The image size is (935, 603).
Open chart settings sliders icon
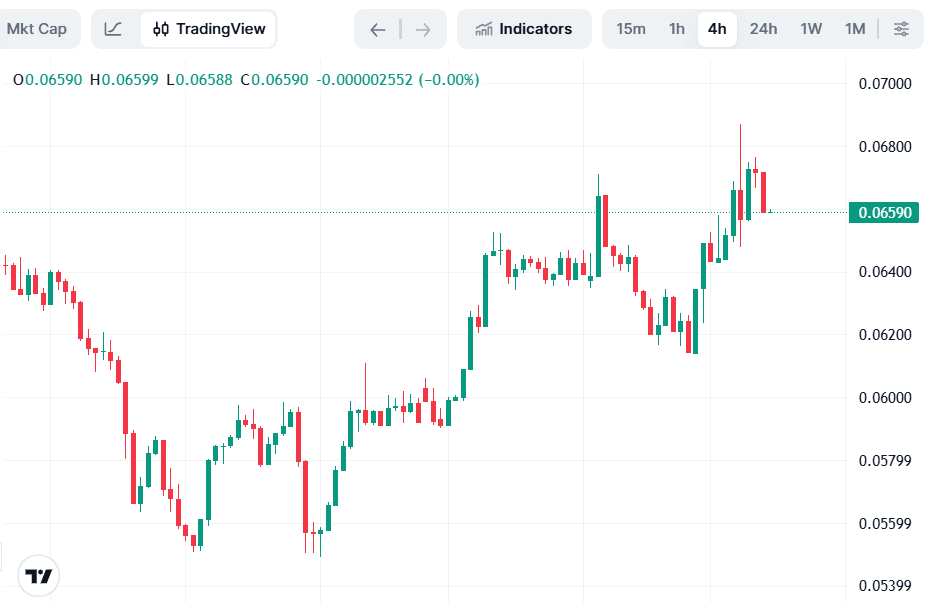click(x=901, y=29)
